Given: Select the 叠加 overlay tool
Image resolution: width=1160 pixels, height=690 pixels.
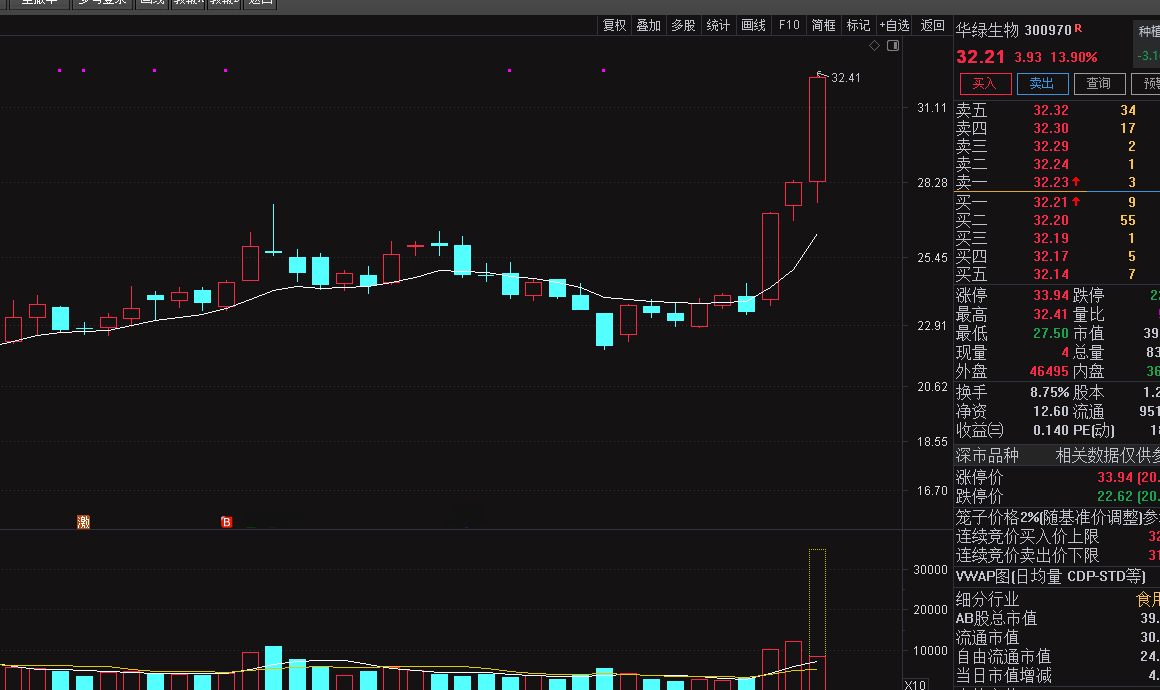Looking at the screenshot, I should pos(649,25).
